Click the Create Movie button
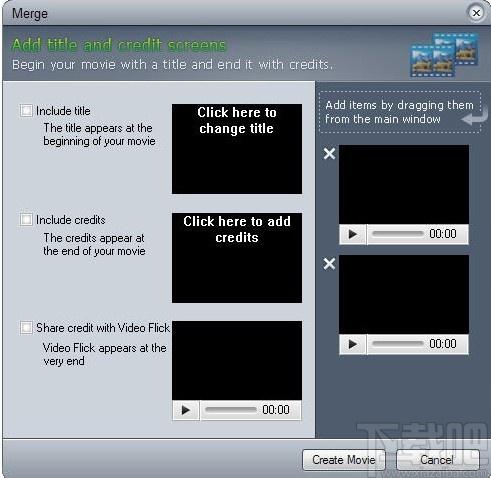Image resolution: width=491 pixels, height=478 pixels. (x=344, y=460)
